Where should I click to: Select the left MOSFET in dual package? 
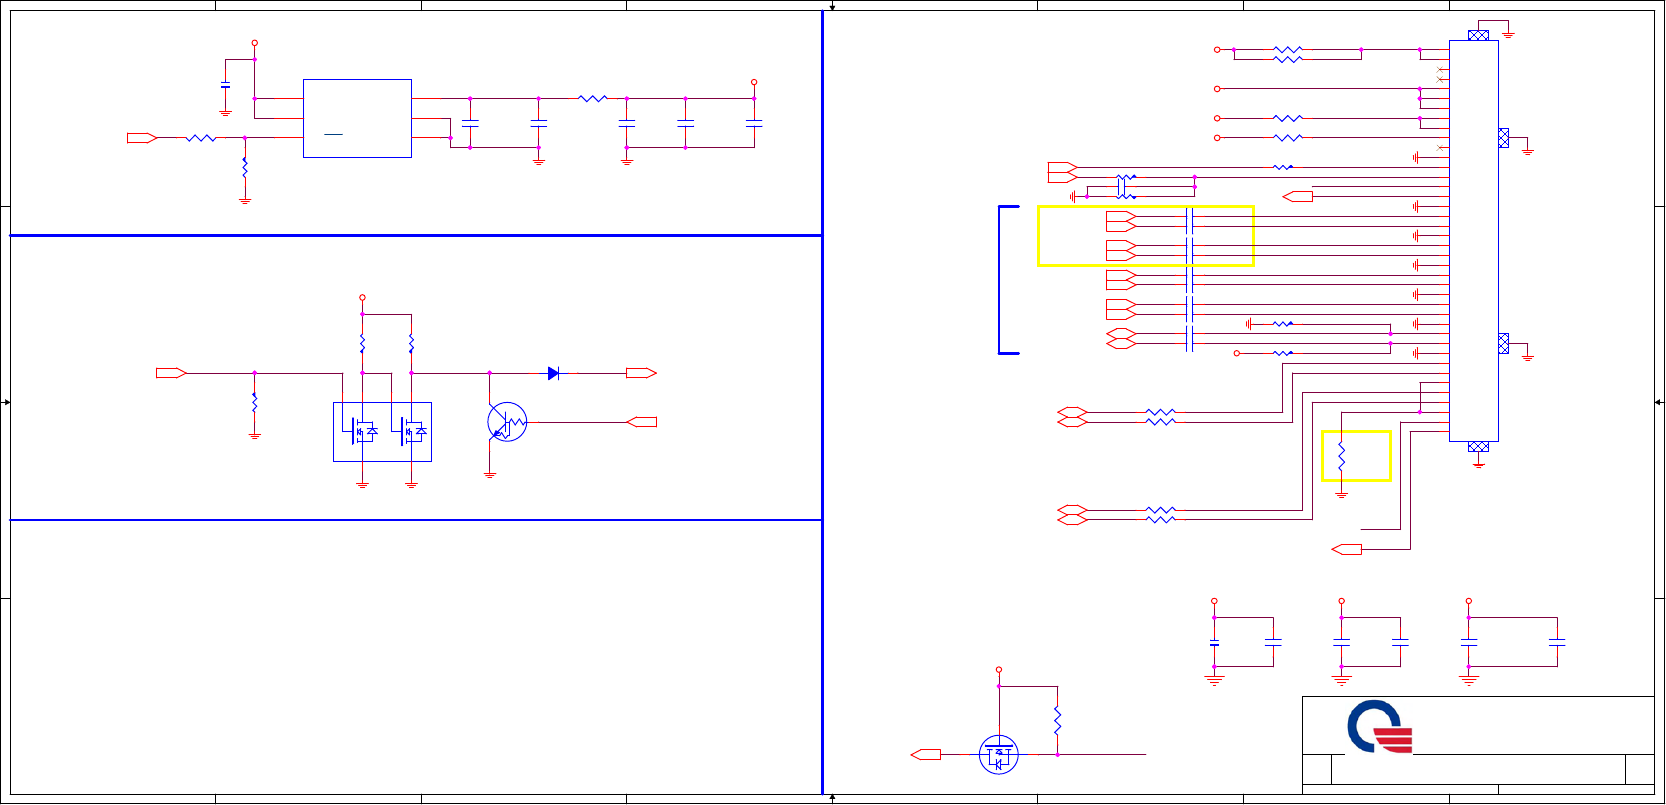(362, 432)
